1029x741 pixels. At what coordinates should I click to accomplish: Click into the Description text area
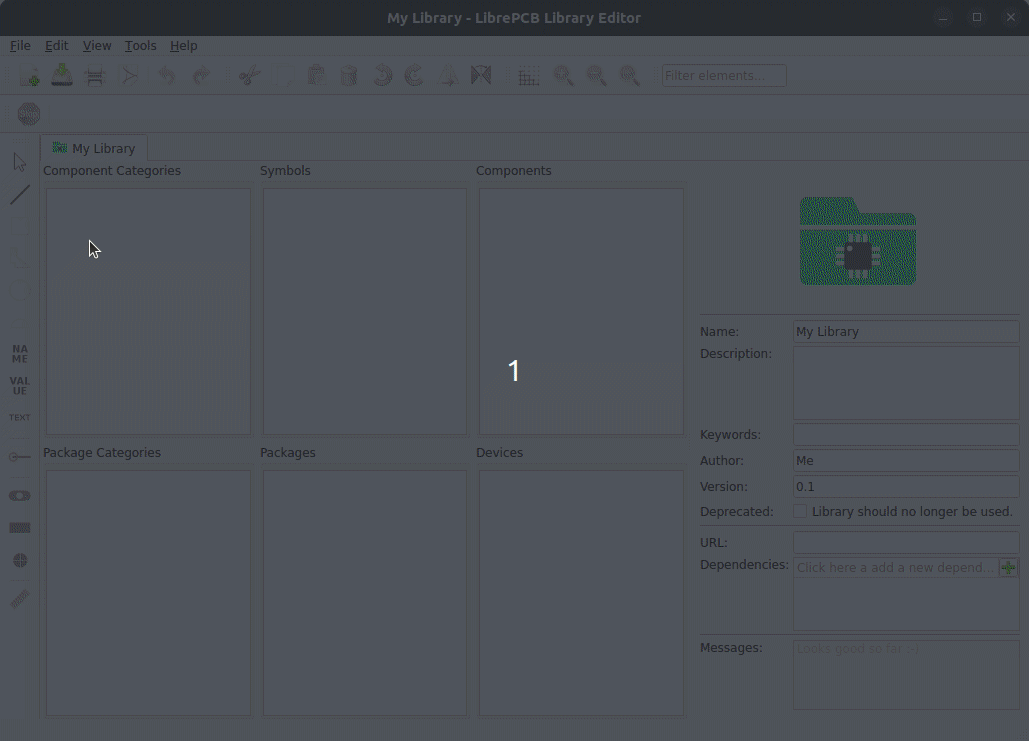coord(906,383)
